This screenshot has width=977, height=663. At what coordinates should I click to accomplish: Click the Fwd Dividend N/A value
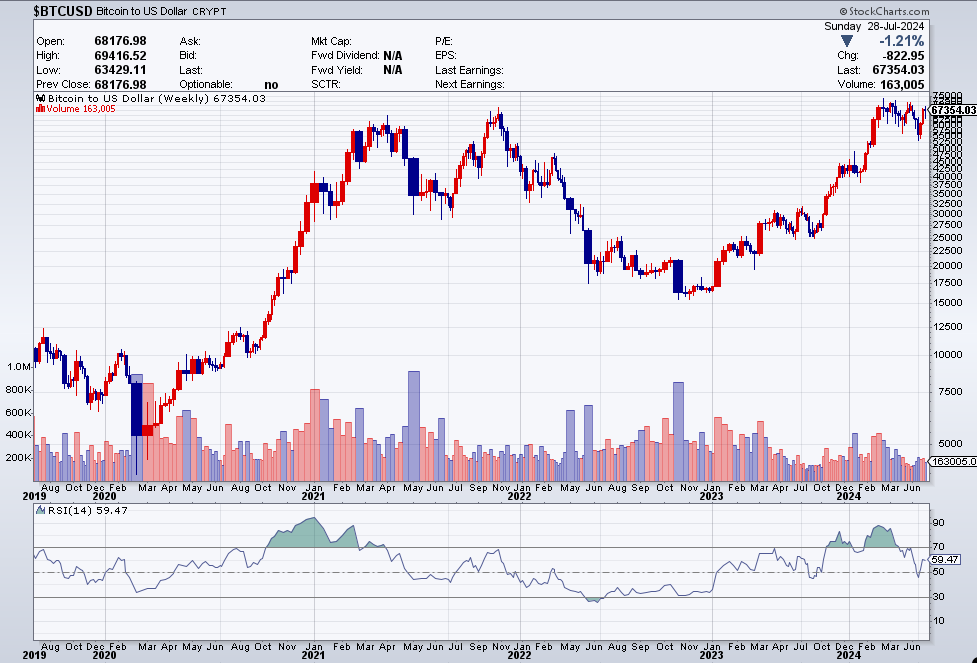(x=393, y=55)
